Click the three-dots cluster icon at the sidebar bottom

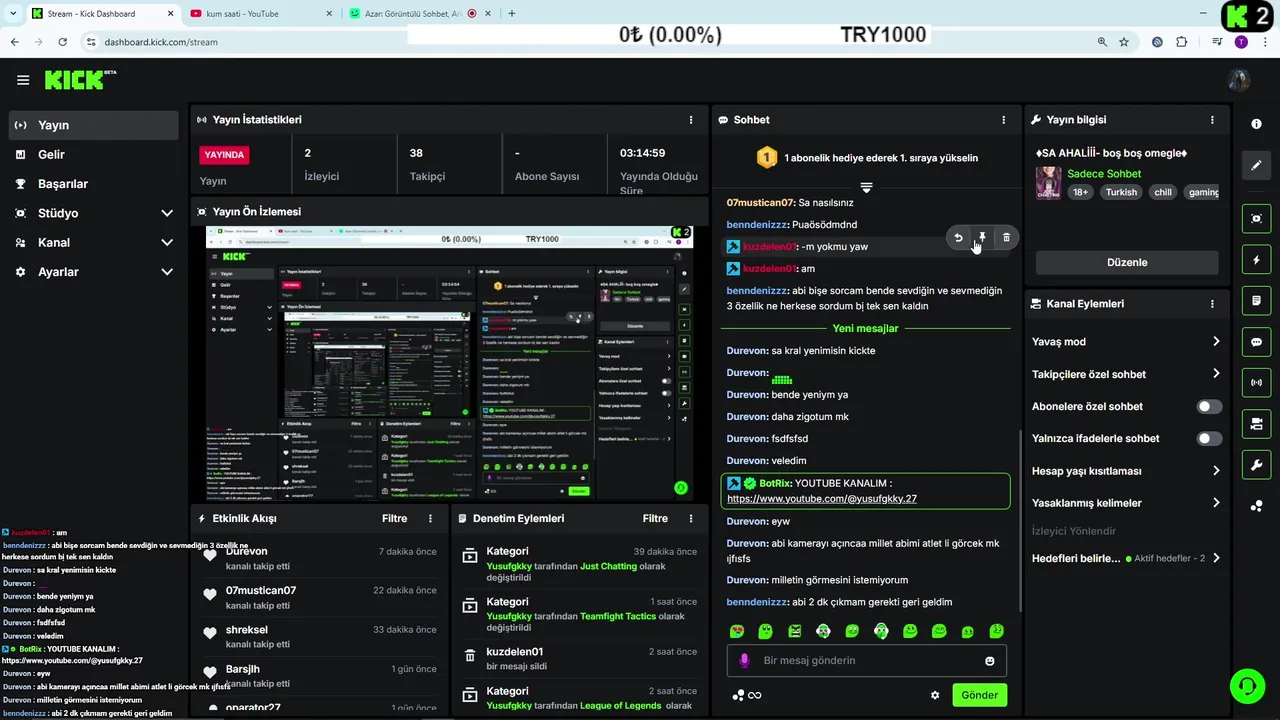(x=1256, y=506)
